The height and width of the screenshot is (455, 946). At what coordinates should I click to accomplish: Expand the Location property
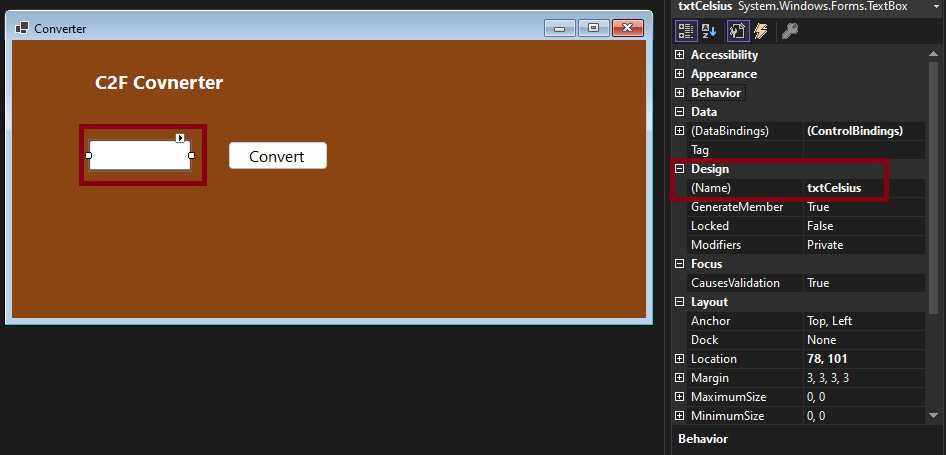click(x=680, y=359)
